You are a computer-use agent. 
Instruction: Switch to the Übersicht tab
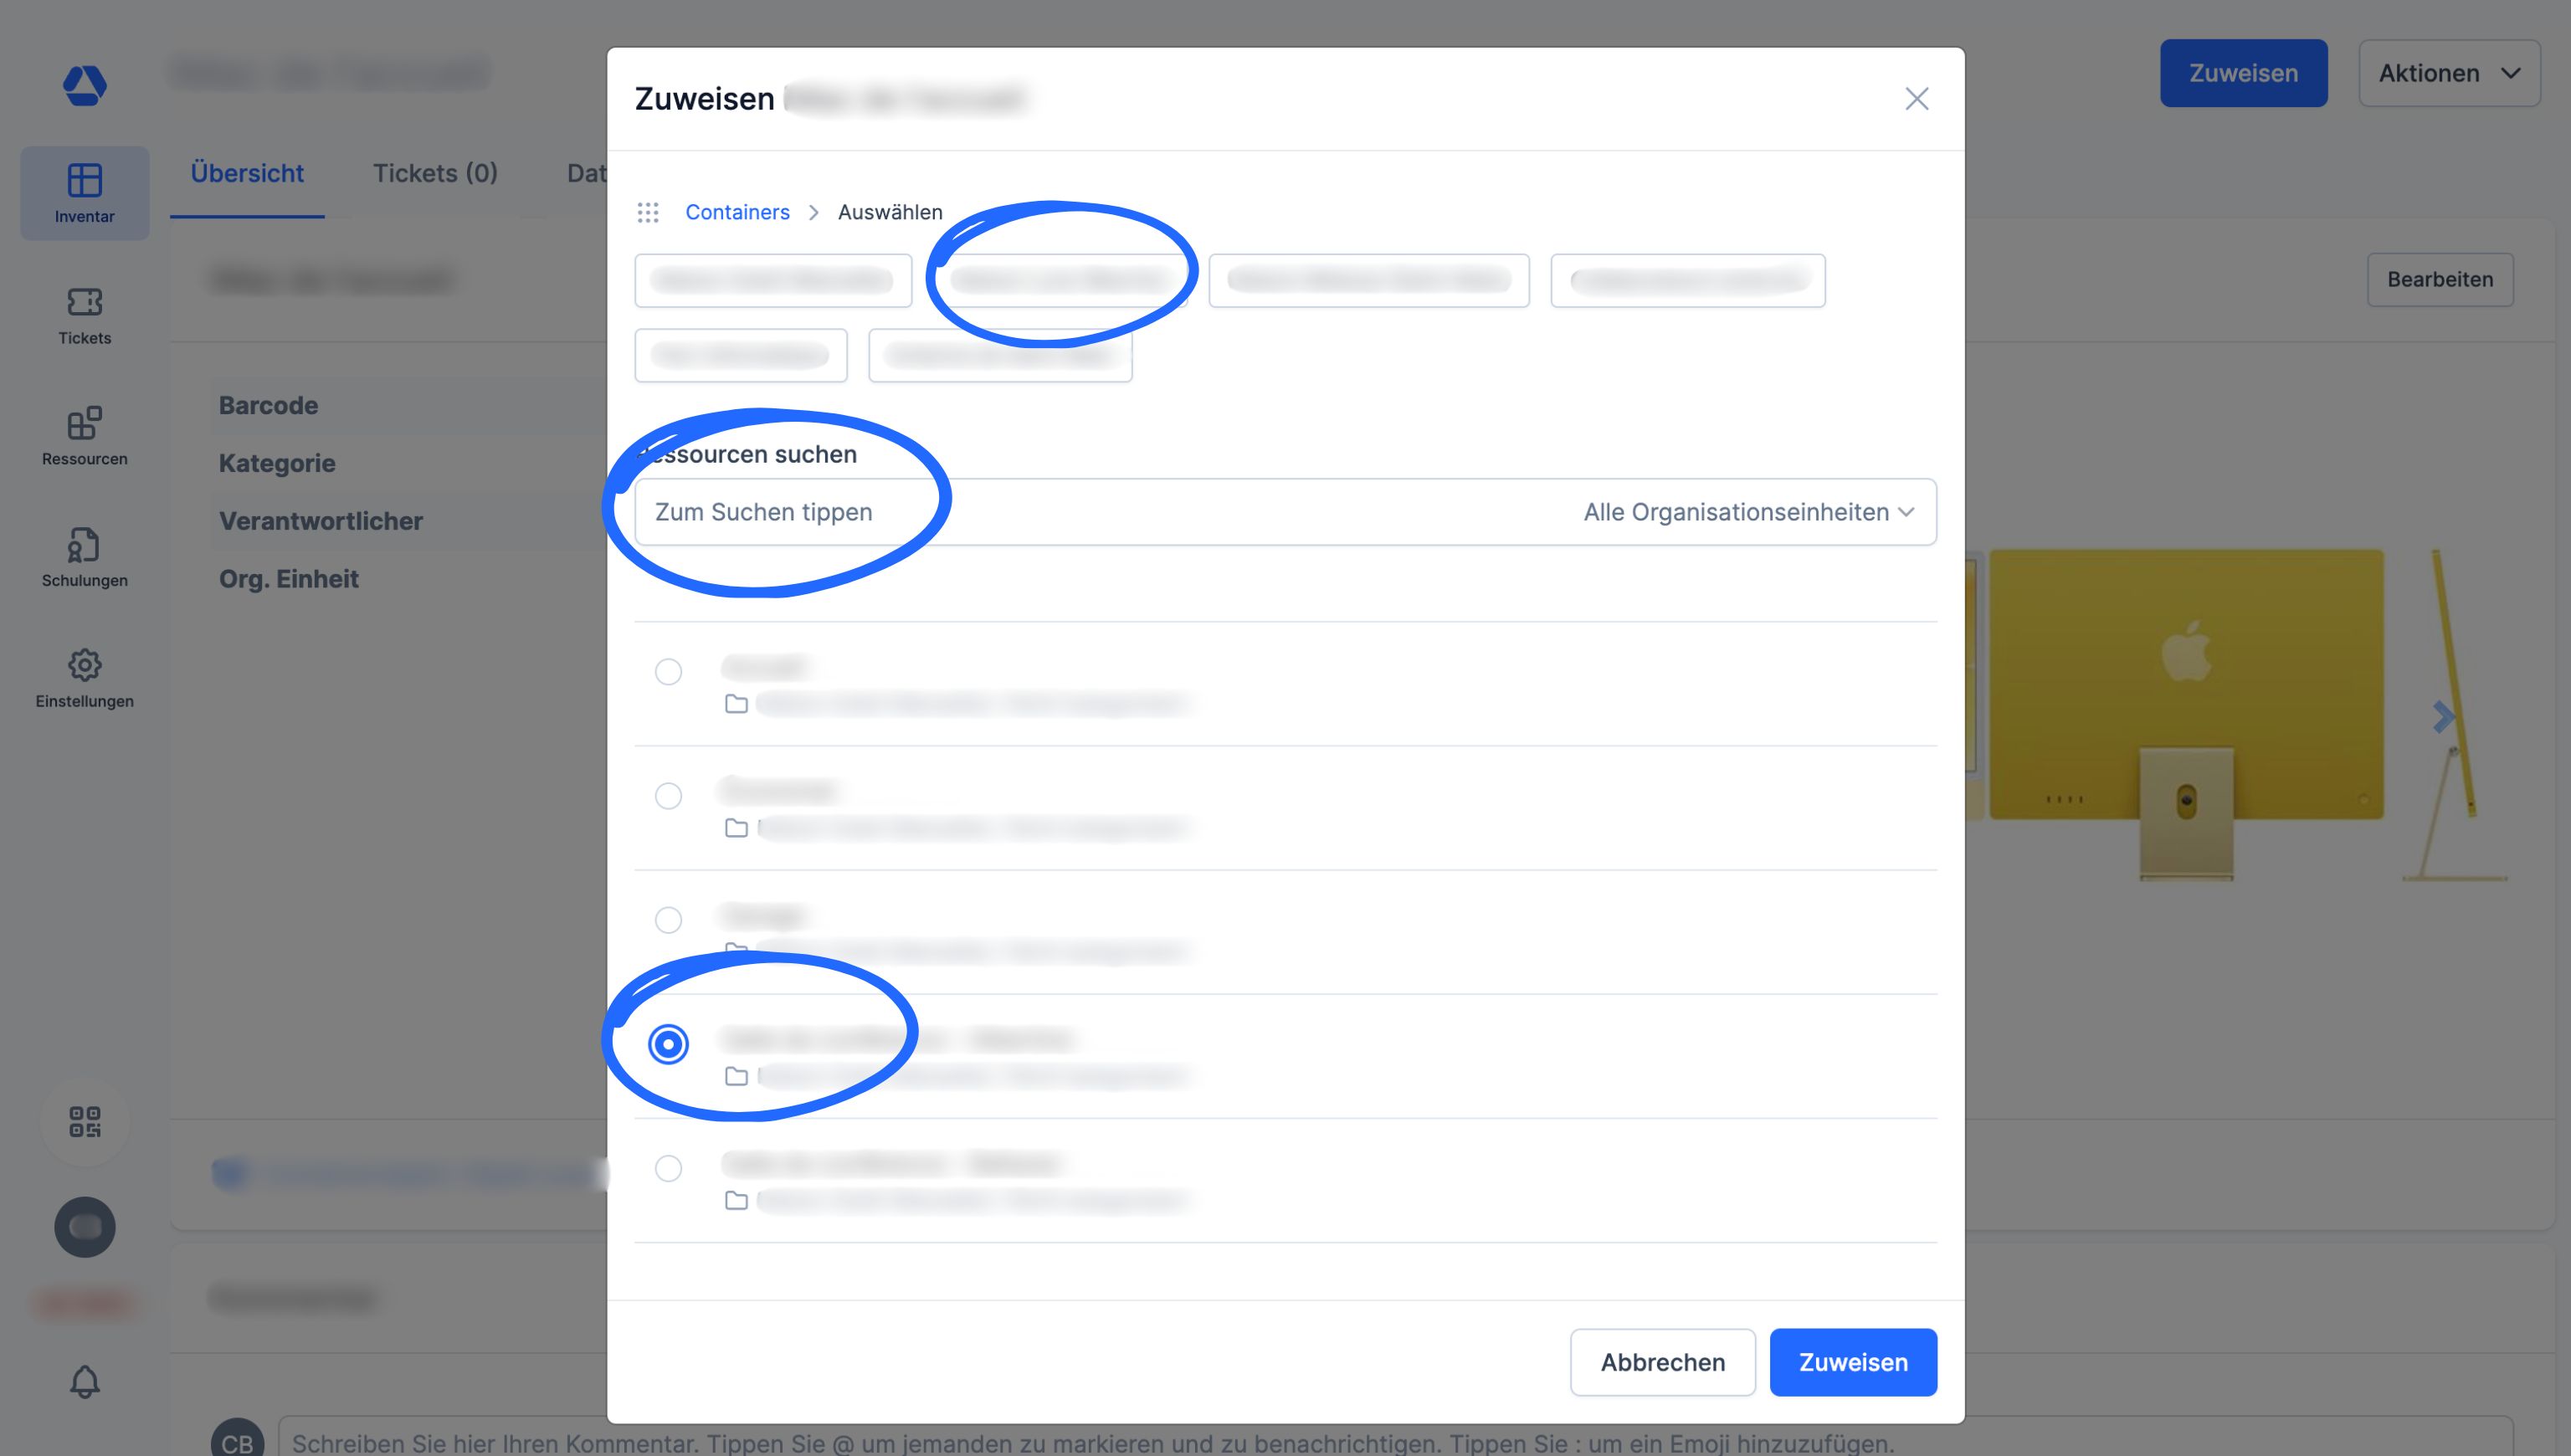[247, 173]
